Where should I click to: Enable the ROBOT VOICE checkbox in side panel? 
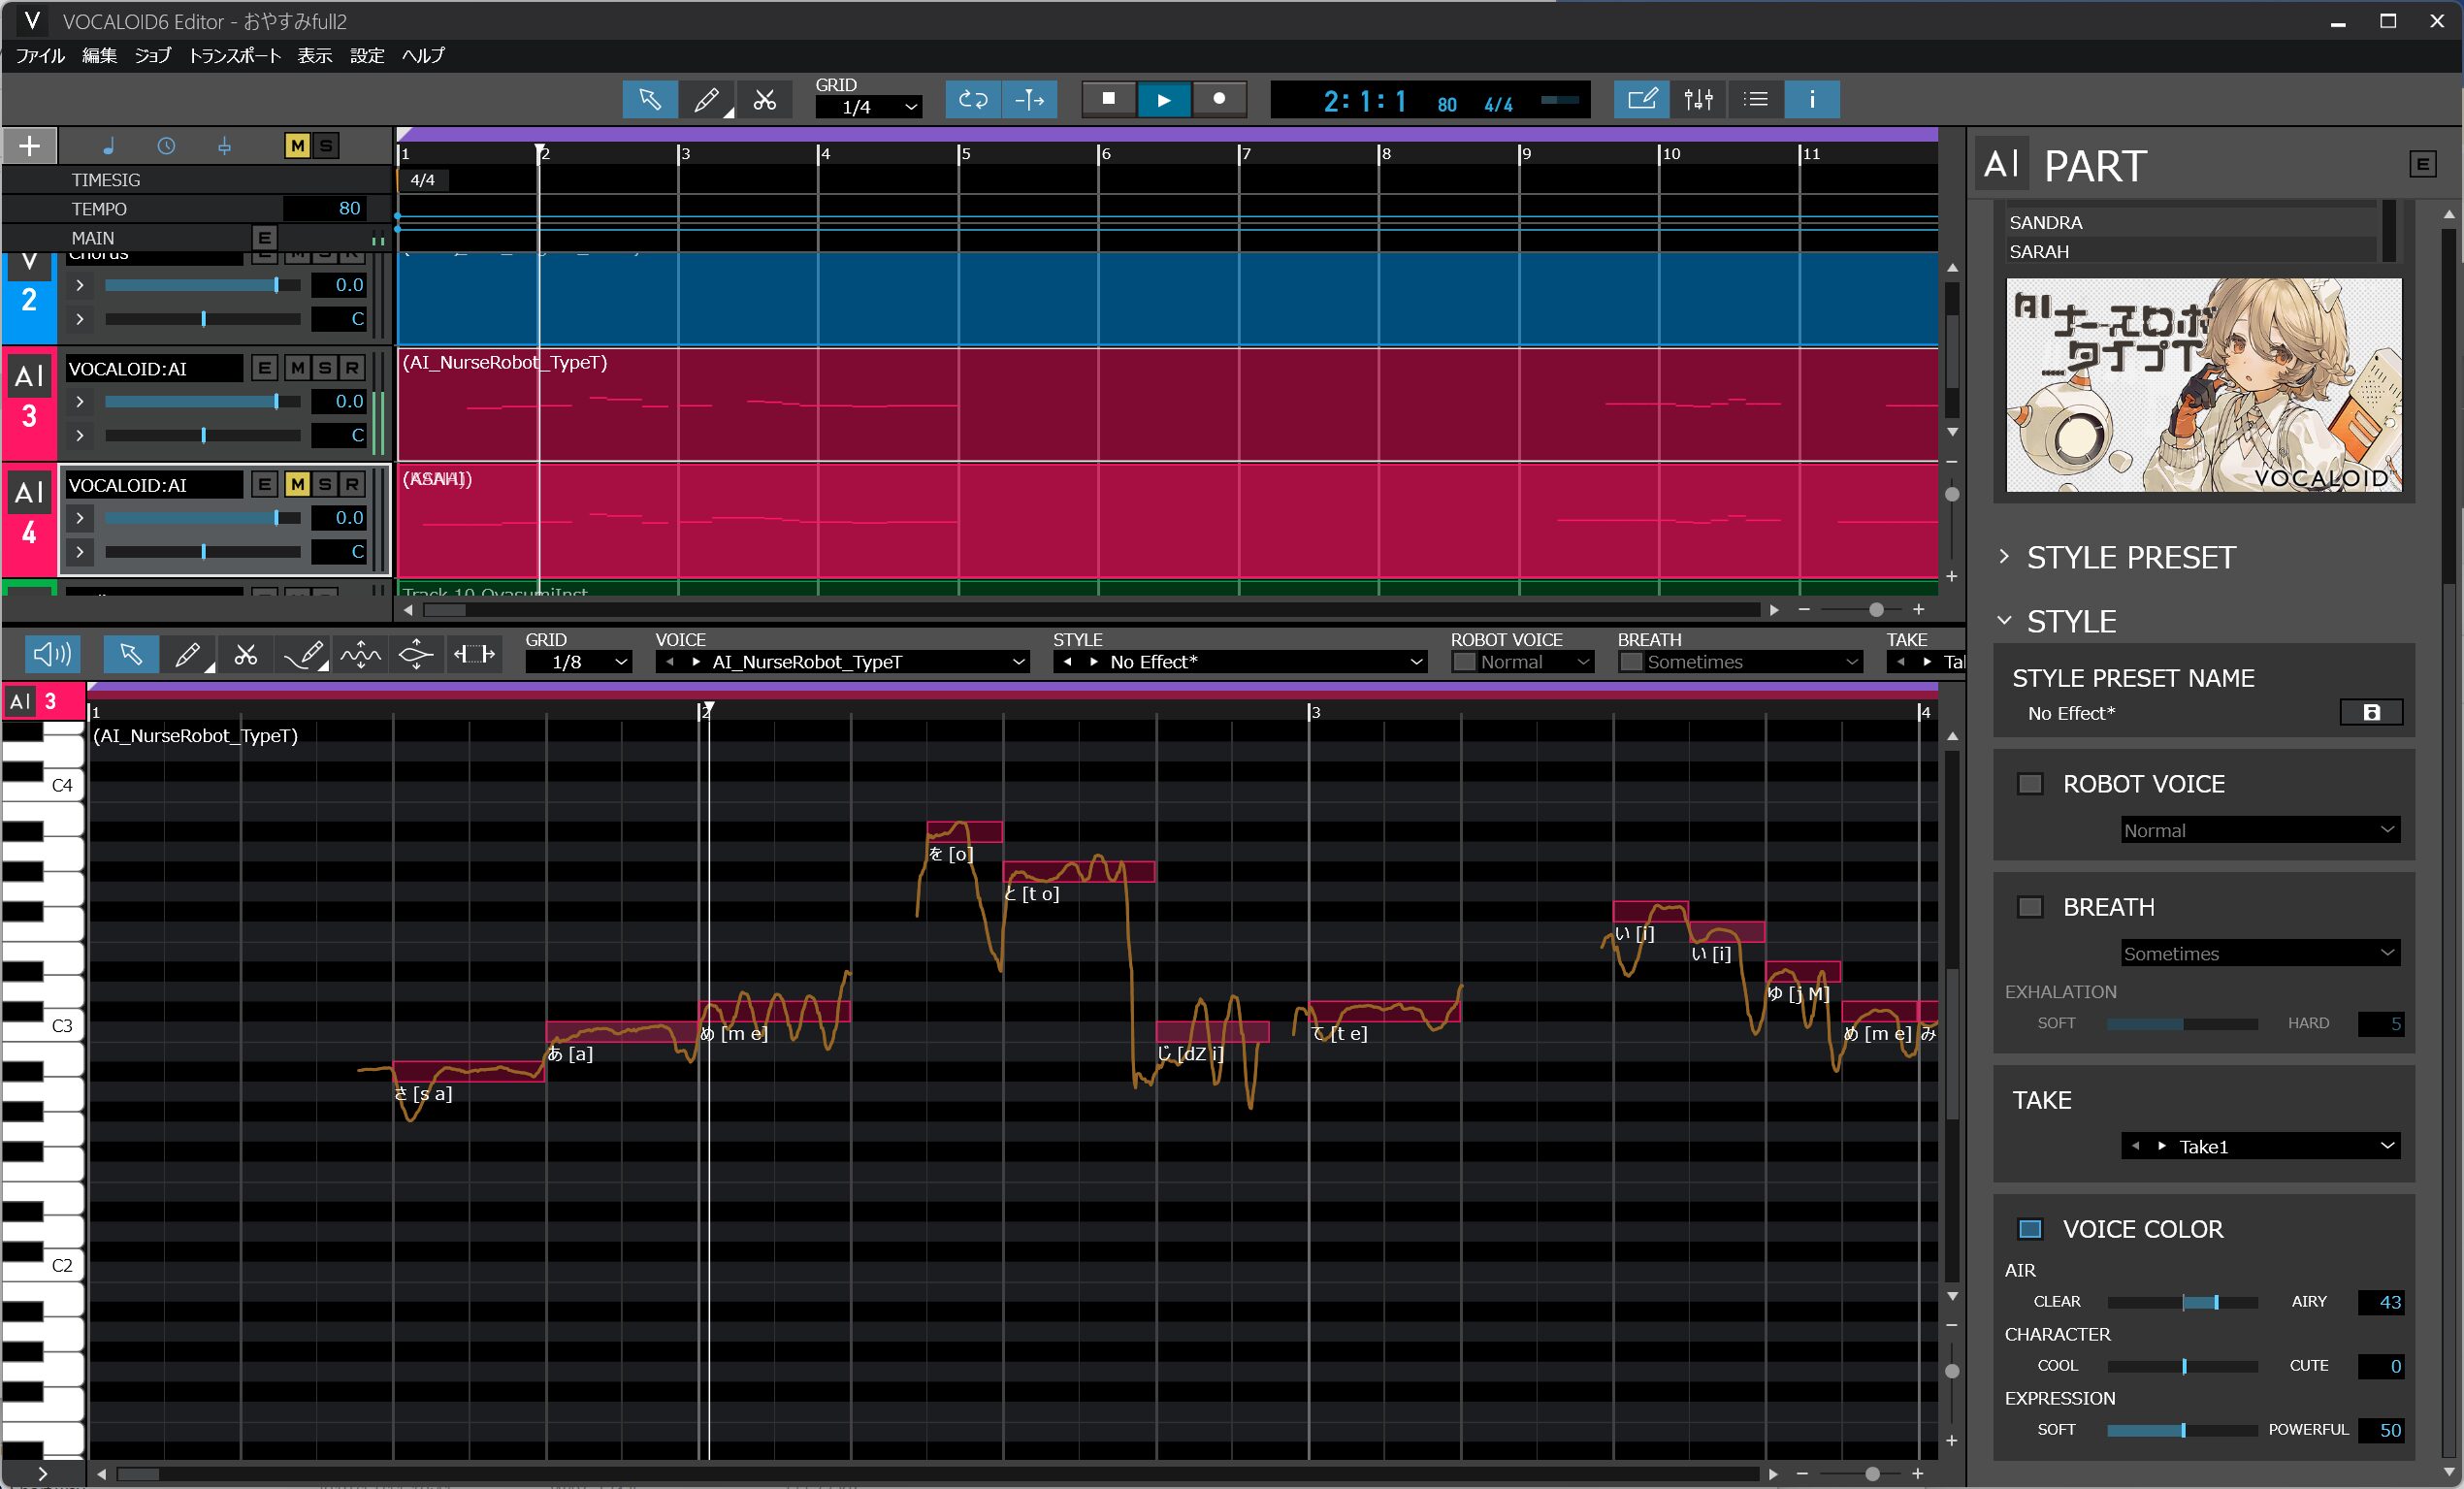[2030, 783]
